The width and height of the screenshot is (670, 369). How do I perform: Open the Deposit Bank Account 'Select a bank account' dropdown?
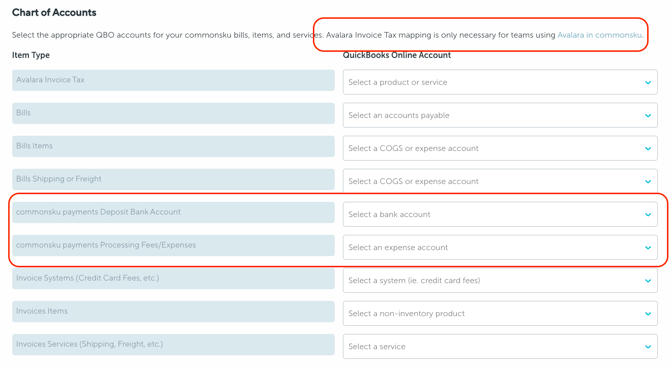coord(500,214)
